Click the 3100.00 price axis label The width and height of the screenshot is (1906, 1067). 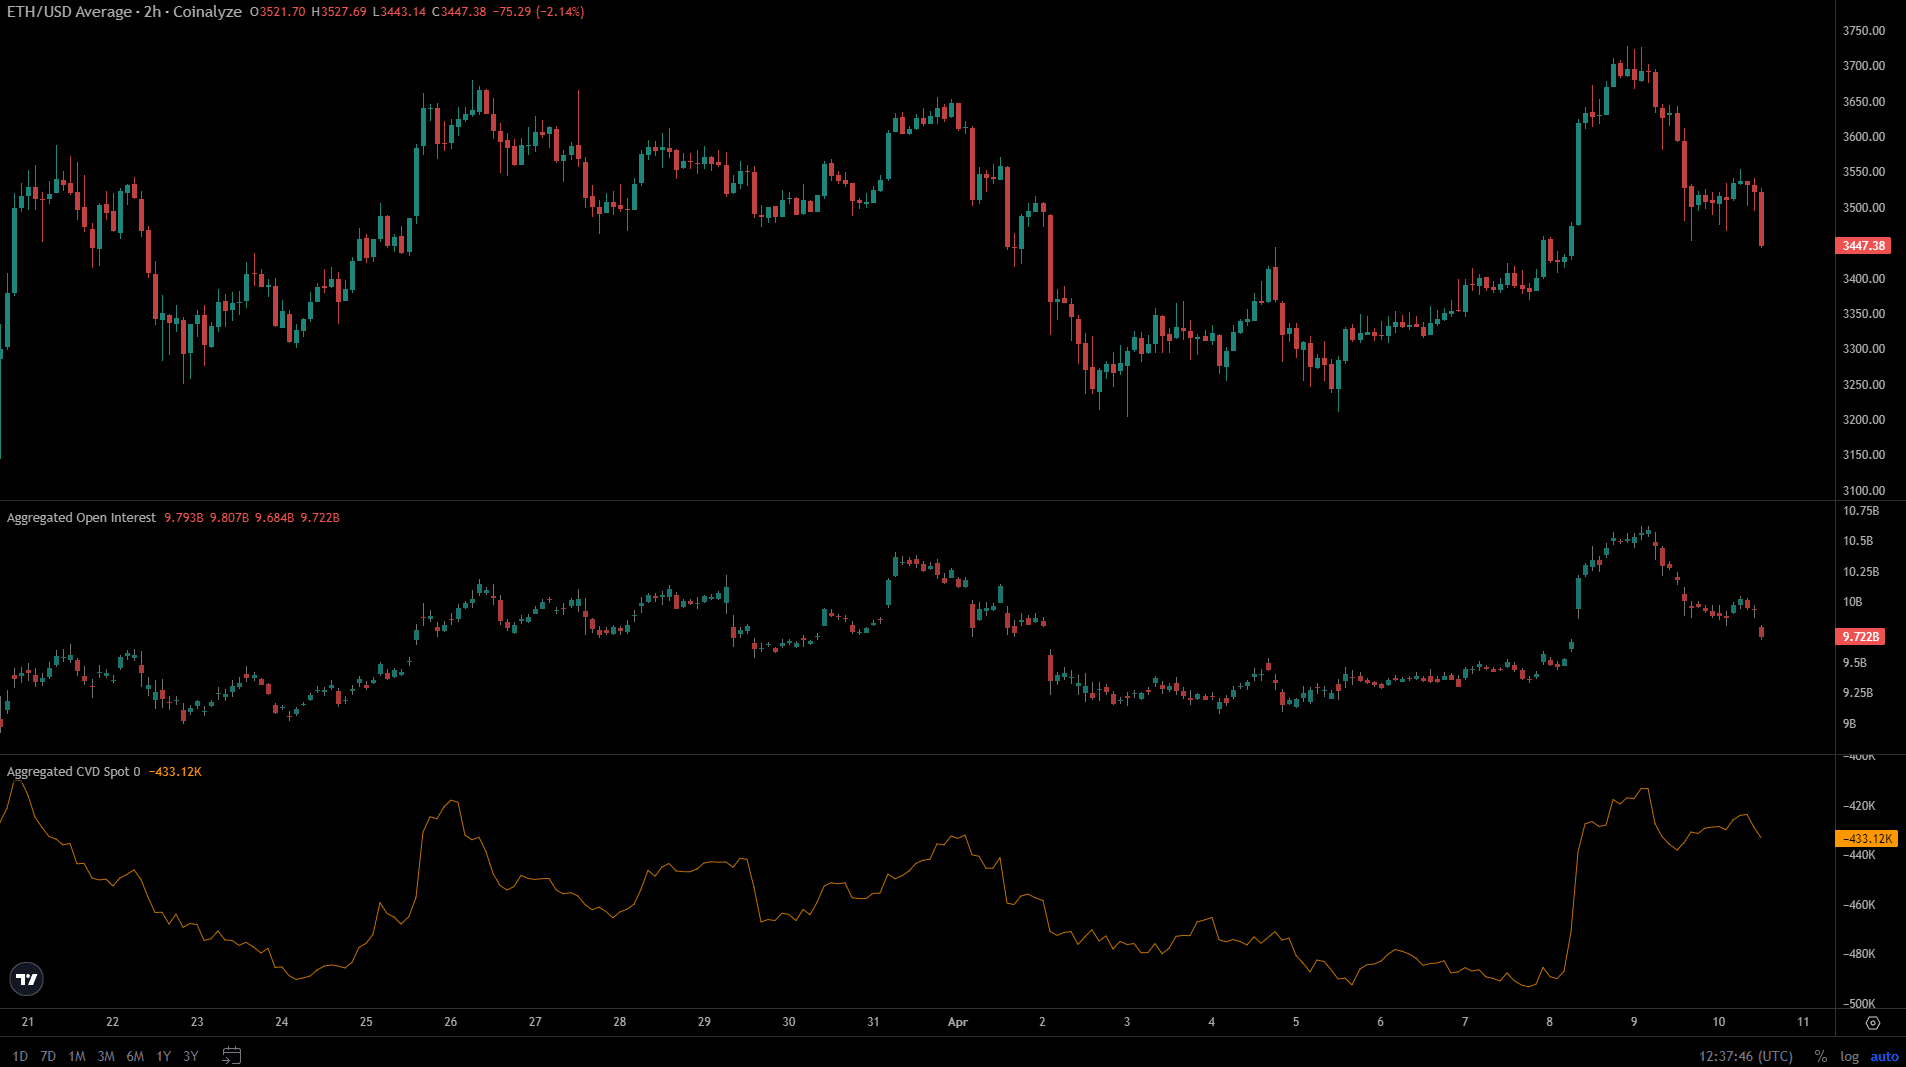[x=1864, y=490]
